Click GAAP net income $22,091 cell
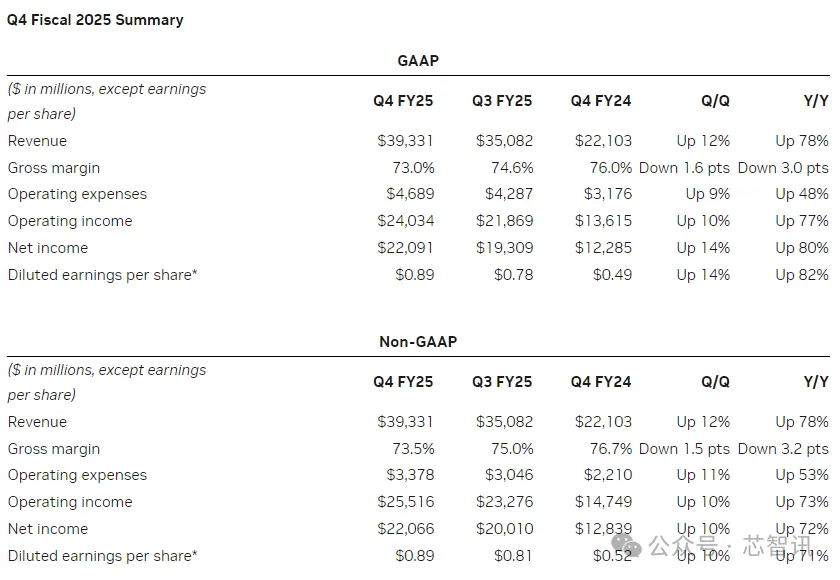This screenshot has width=840, height=580. coord(405,247)
